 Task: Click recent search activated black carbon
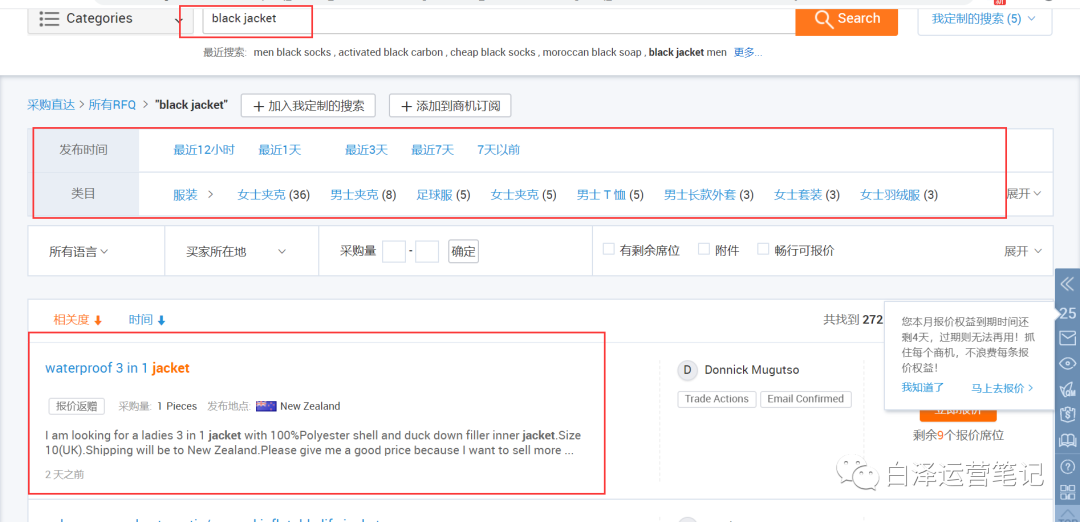[391, 52]
